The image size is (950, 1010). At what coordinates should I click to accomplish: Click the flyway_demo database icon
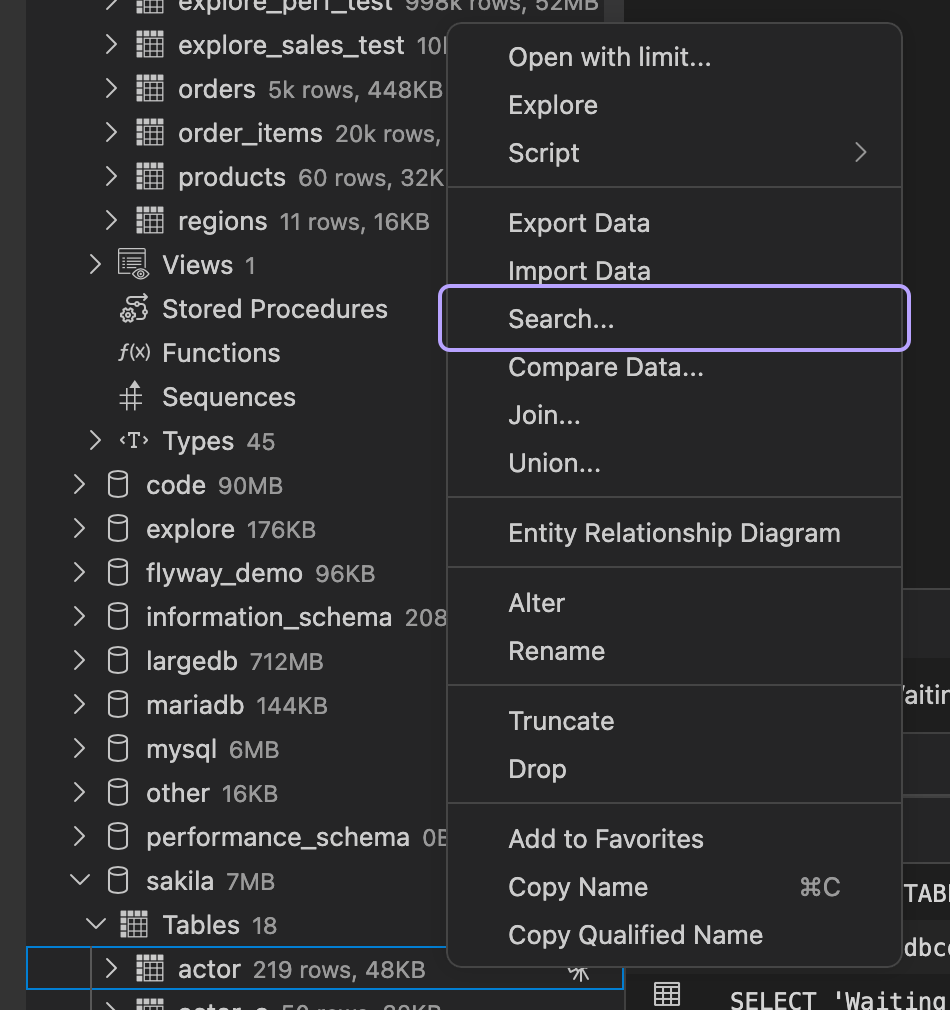click(117, 573)
